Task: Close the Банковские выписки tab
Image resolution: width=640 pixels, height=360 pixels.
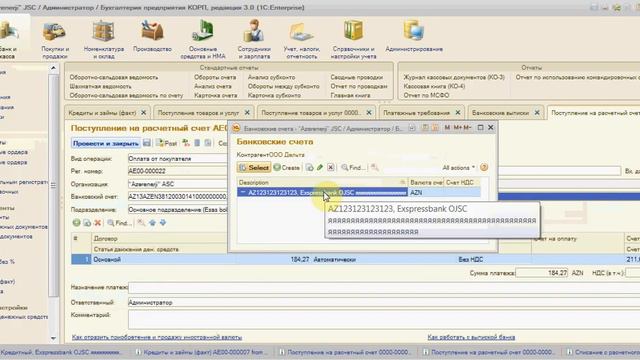Action: coord(537,113)
